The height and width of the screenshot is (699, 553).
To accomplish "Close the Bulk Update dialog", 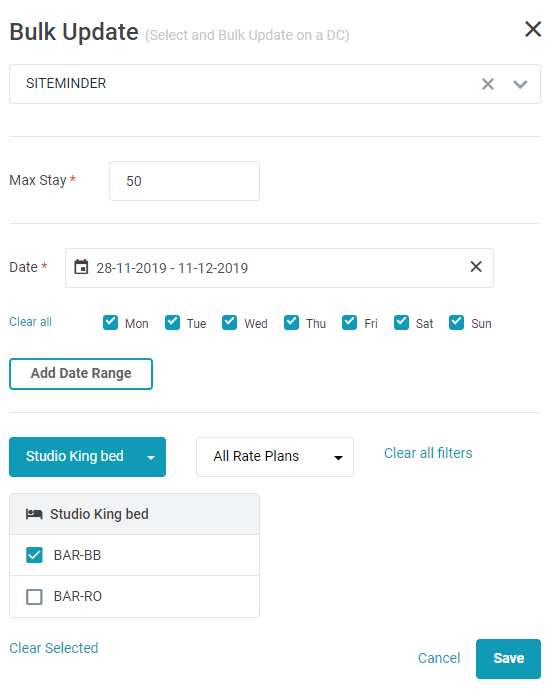I will tap(533, 29).
